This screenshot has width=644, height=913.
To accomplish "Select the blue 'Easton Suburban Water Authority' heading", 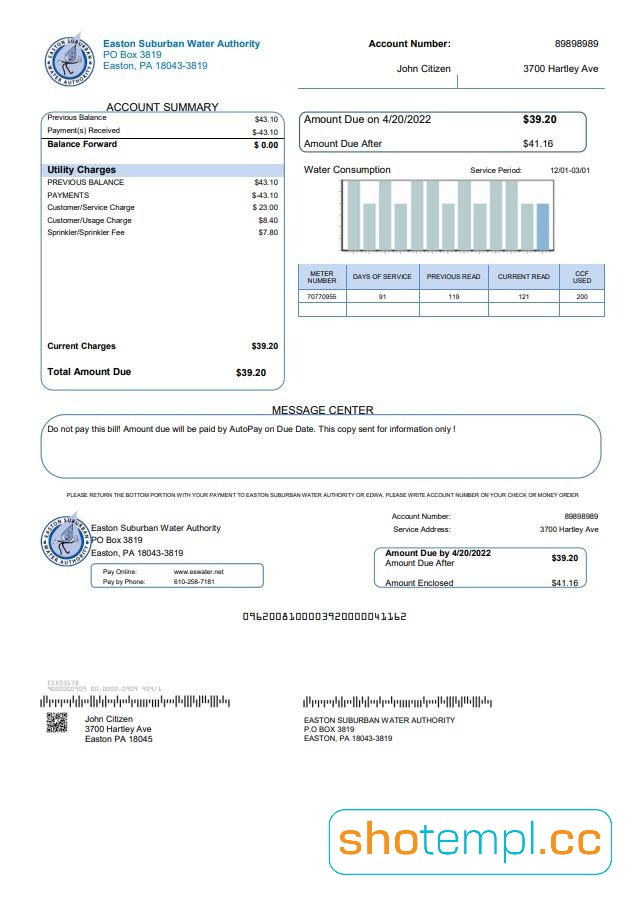I will click(x=182, y=44).
